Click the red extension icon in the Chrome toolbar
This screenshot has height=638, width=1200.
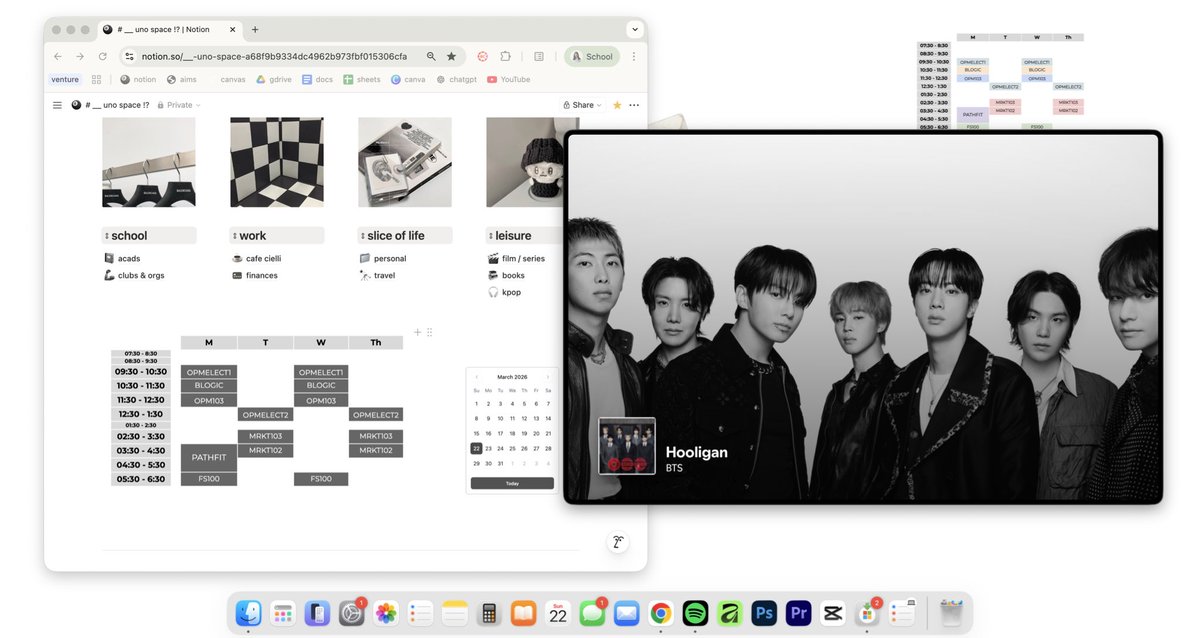(x=482, y=57)
